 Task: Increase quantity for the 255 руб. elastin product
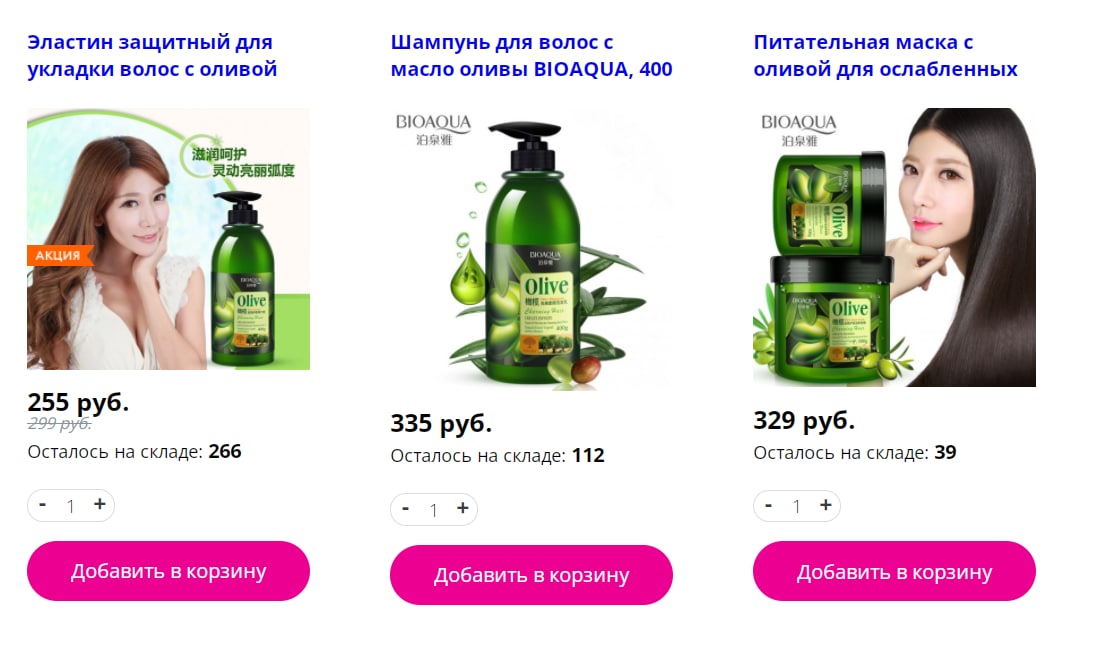pos(99,505)
